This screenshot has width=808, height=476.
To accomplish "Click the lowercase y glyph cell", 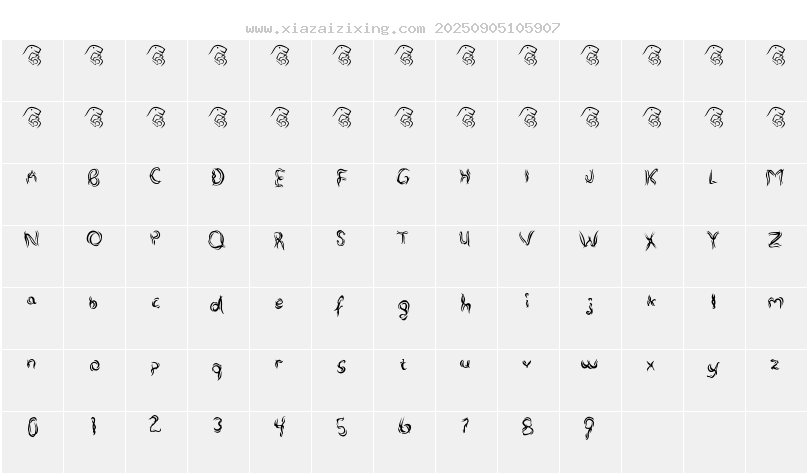I will click(713, 368).
